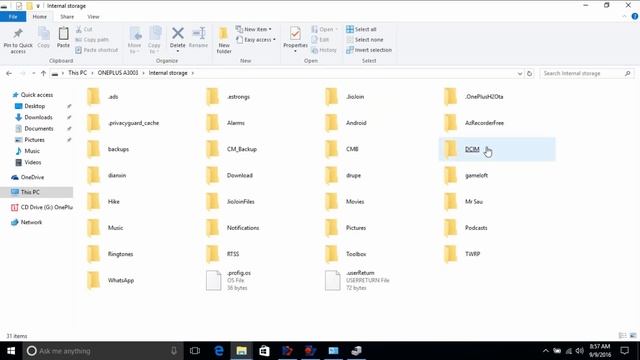
Task: Select Videos in sidebar
Action: tap(33, 162)
